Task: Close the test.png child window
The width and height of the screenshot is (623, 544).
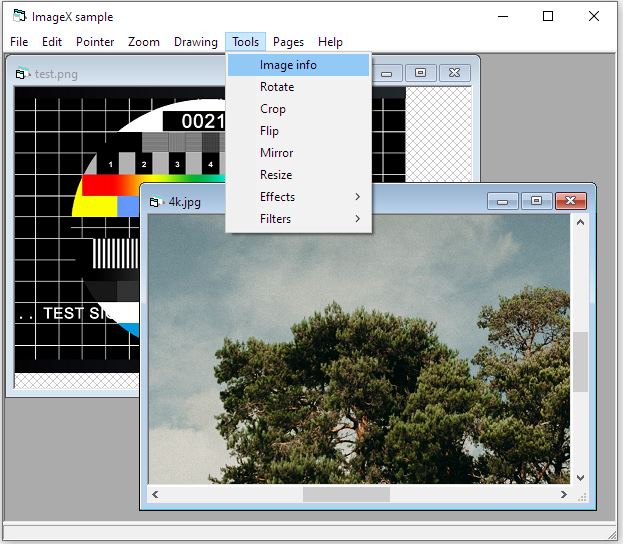Action: click(454, 73)
